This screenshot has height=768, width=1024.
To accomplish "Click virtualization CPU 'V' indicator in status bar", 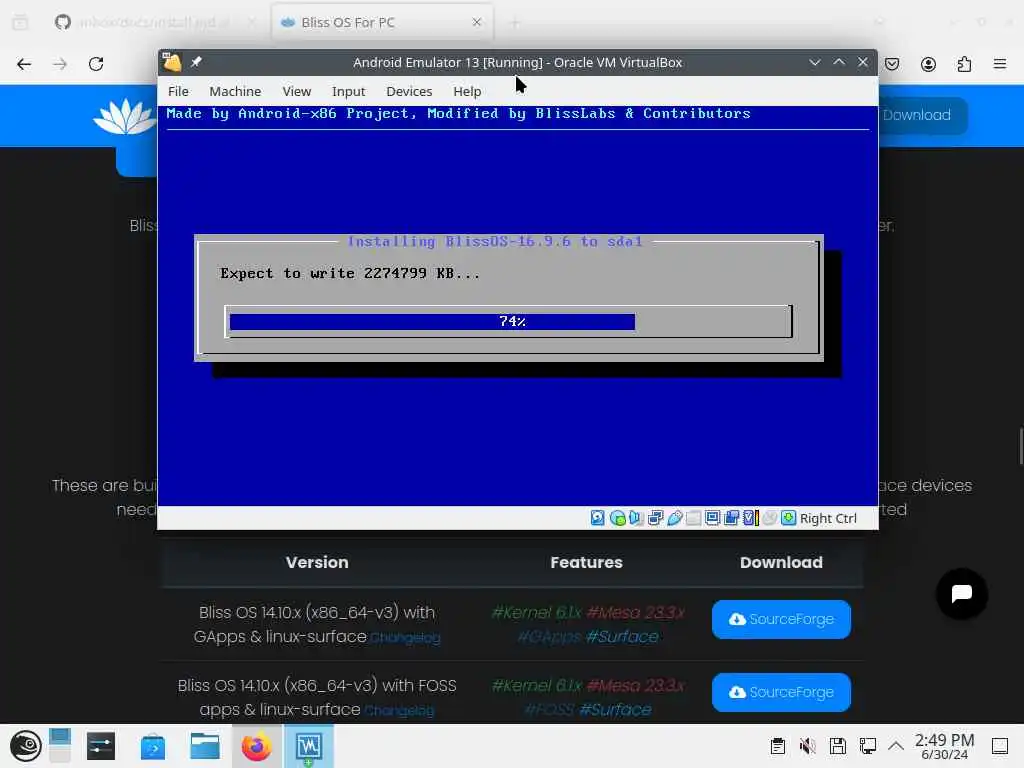I will pos(750,518).
